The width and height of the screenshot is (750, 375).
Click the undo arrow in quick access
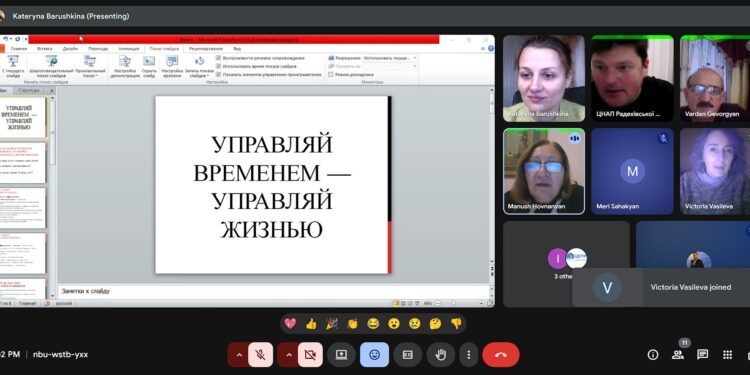[x=6, y=39]
